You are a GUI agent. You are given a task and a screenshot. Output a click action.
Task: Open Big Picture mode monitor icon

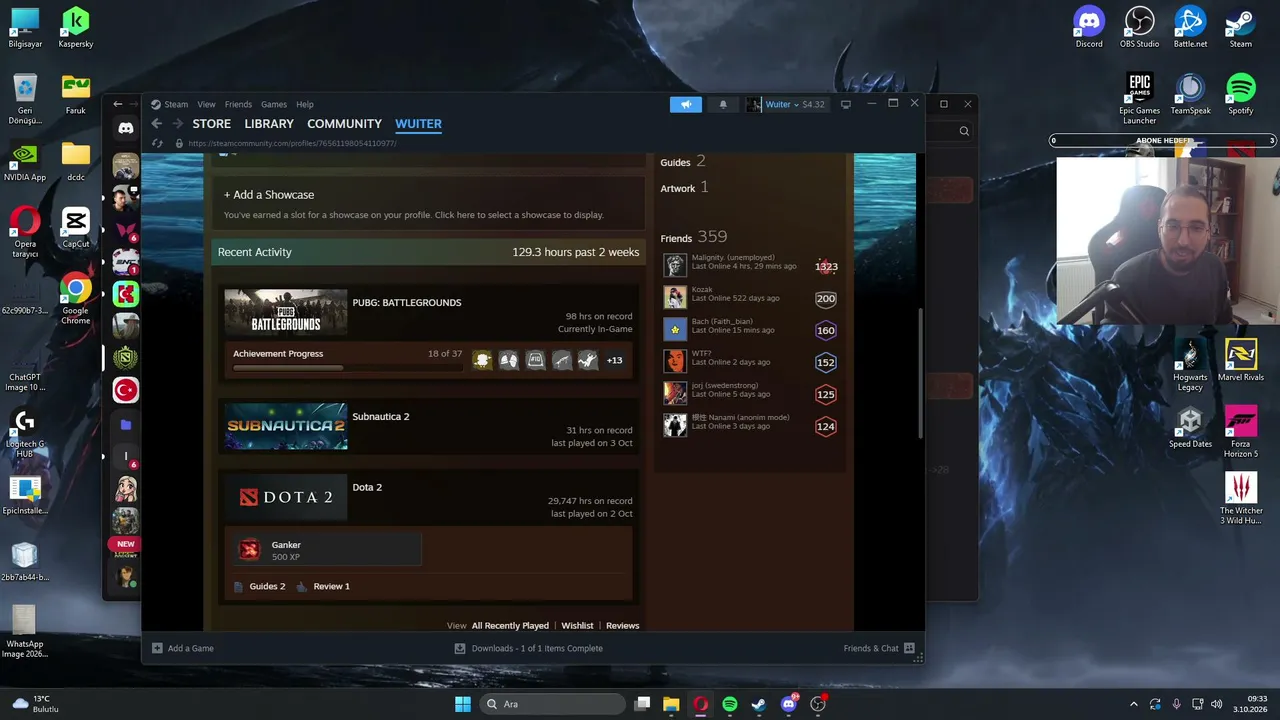(846, 104)
